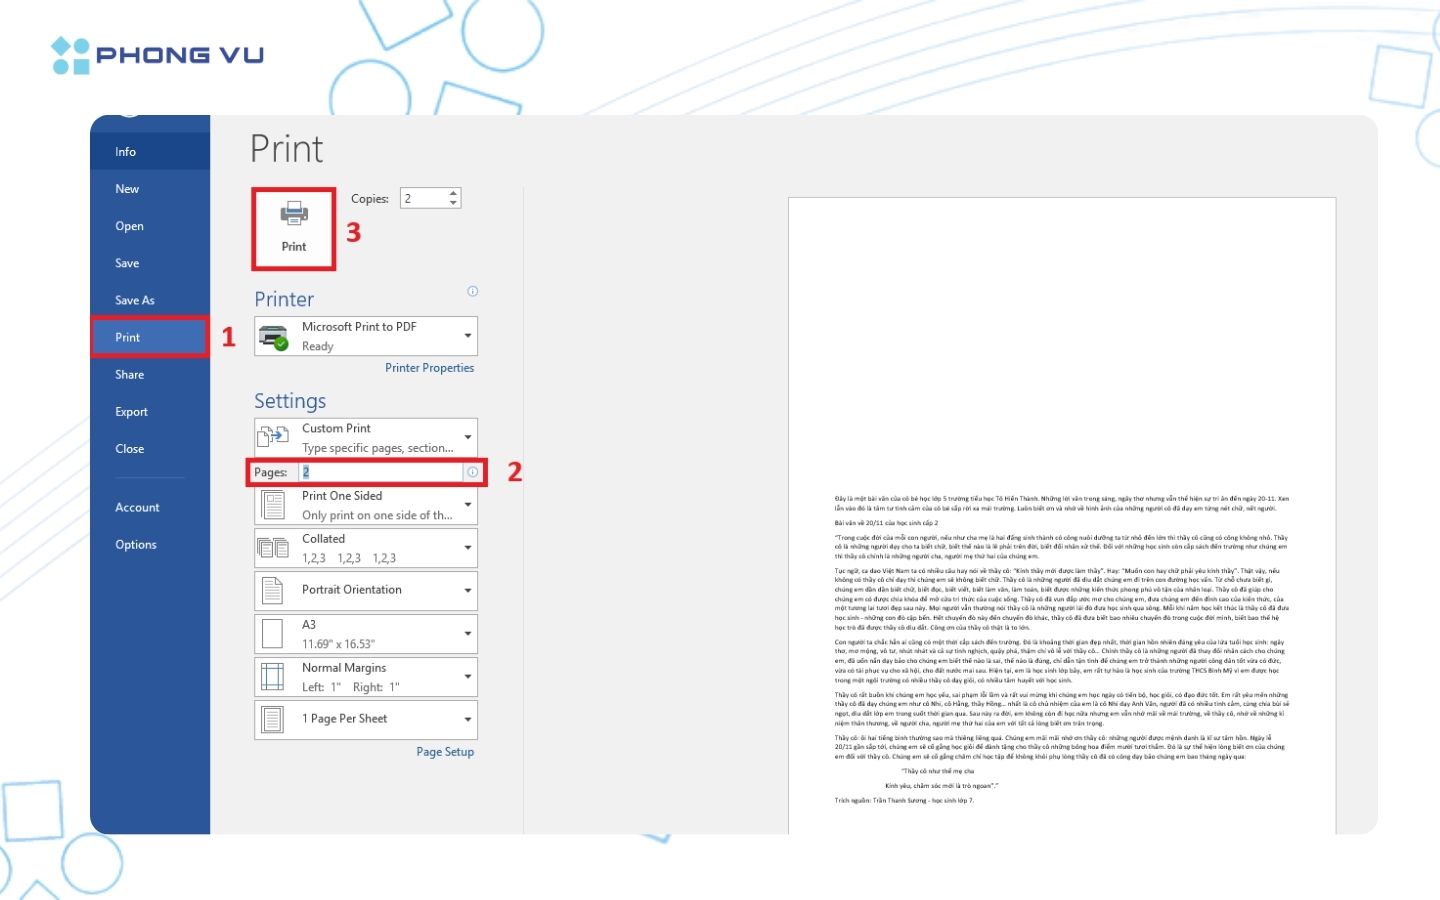Image resolution: width=1440 pixels, height=900 pixels.
Task: Click the Normal Margins grid icon
Action: (273, 677)
